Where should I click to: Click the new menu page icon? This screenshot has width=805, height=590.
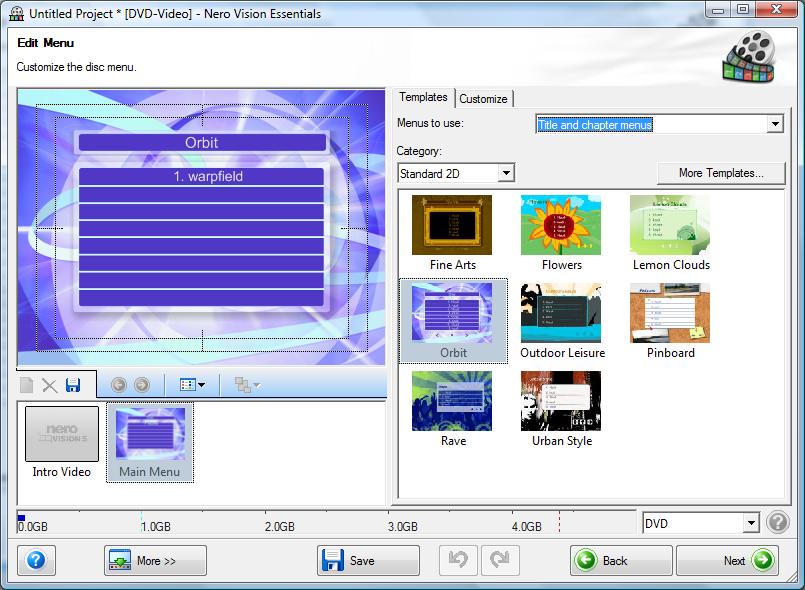26,385
